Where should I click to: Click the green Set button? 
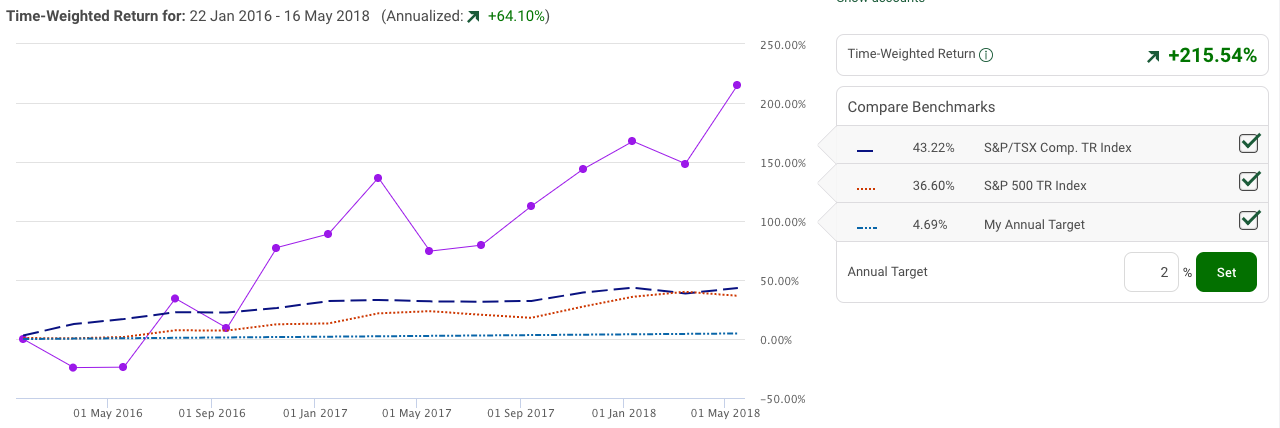(1226, 272)
